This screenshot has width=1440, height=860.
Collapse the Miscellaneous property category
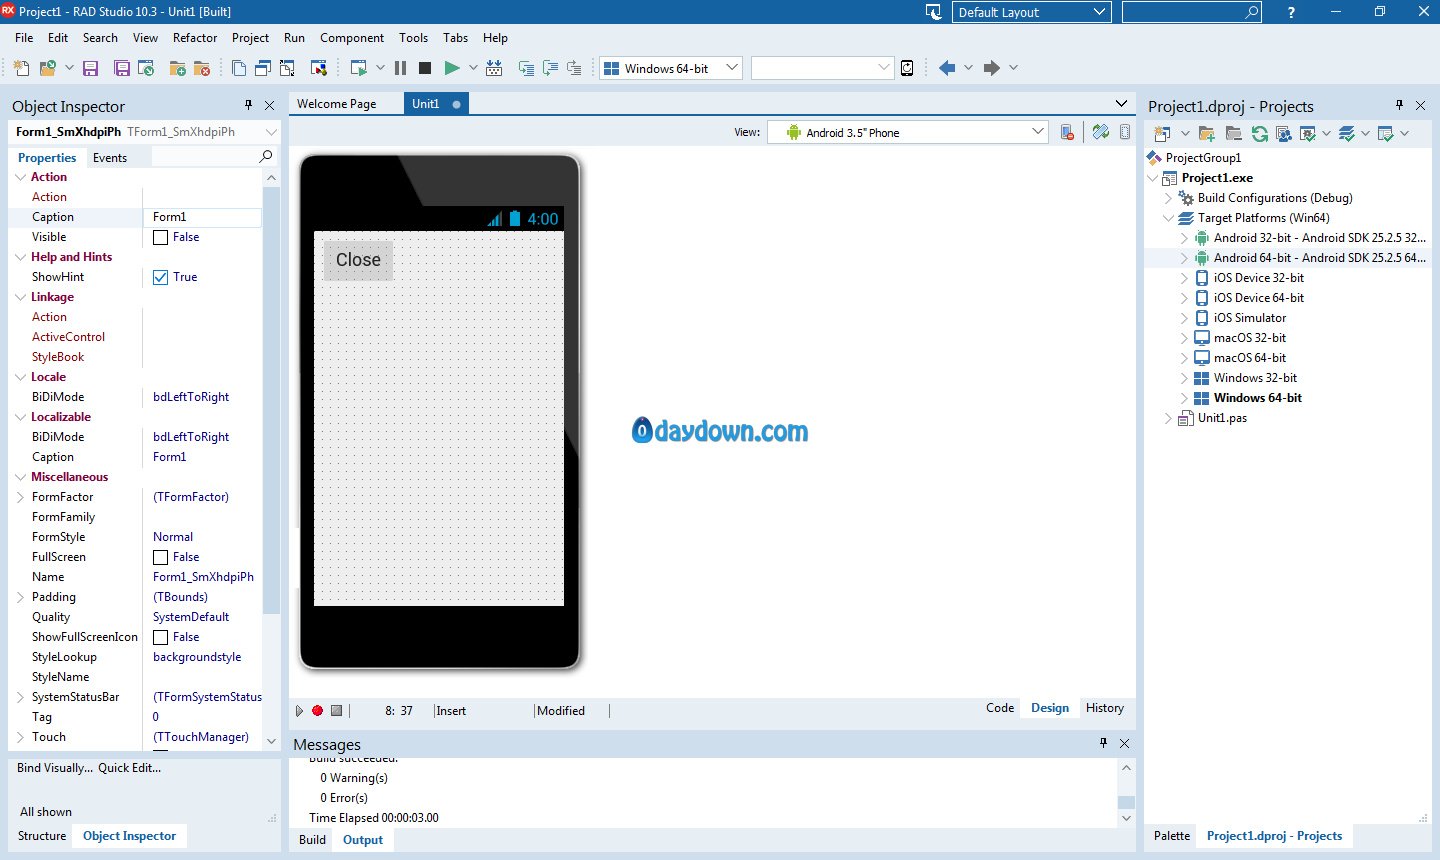20,477
